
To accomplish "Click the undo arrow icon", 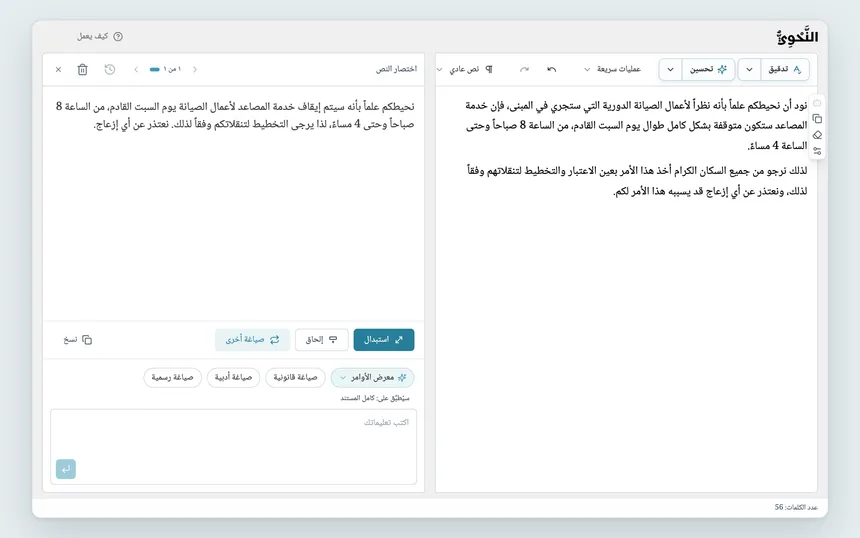I will pos(551,69).
